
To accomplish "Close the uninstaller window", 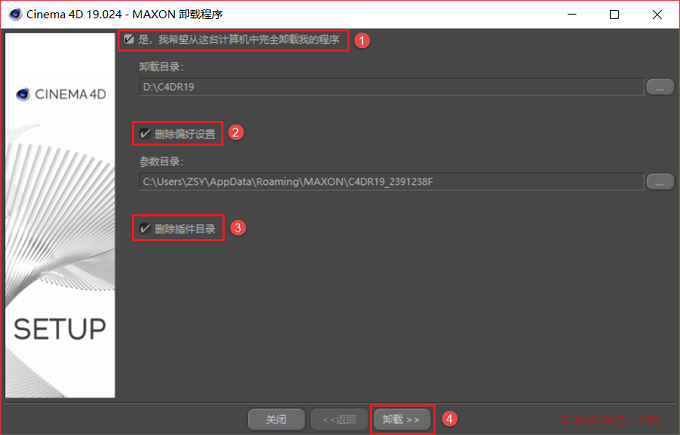I will click(x=657, y=14).
